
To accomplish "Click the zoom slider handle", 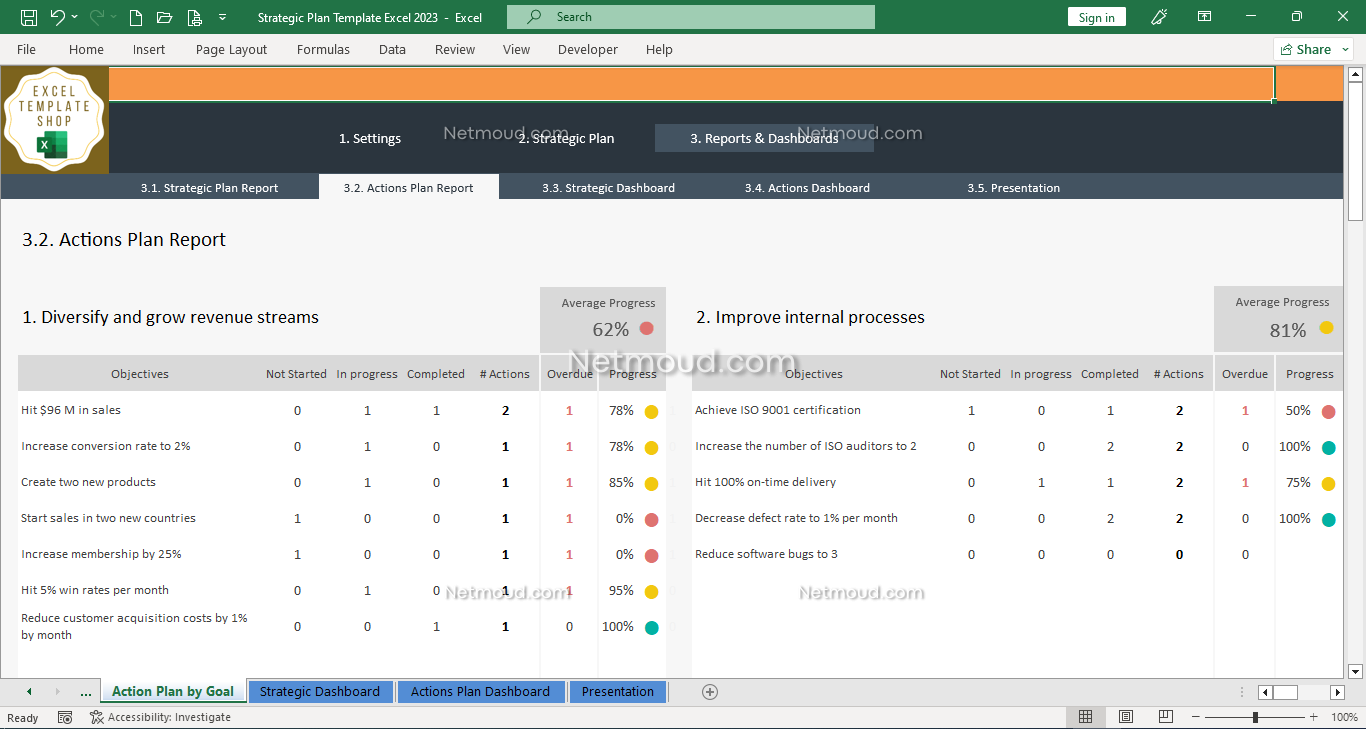I will 1255,717.
